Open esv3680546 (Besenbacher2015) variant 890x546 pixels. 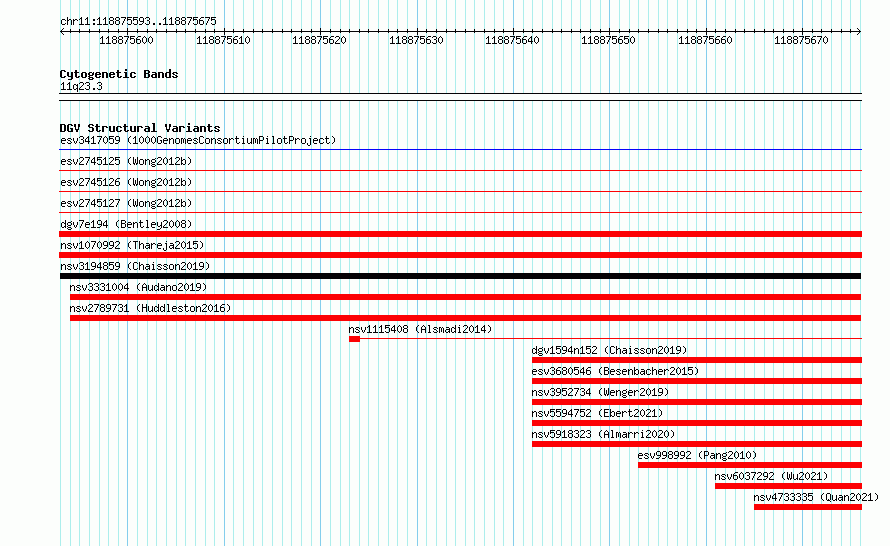pyautogui.click(x=615, y=371)
